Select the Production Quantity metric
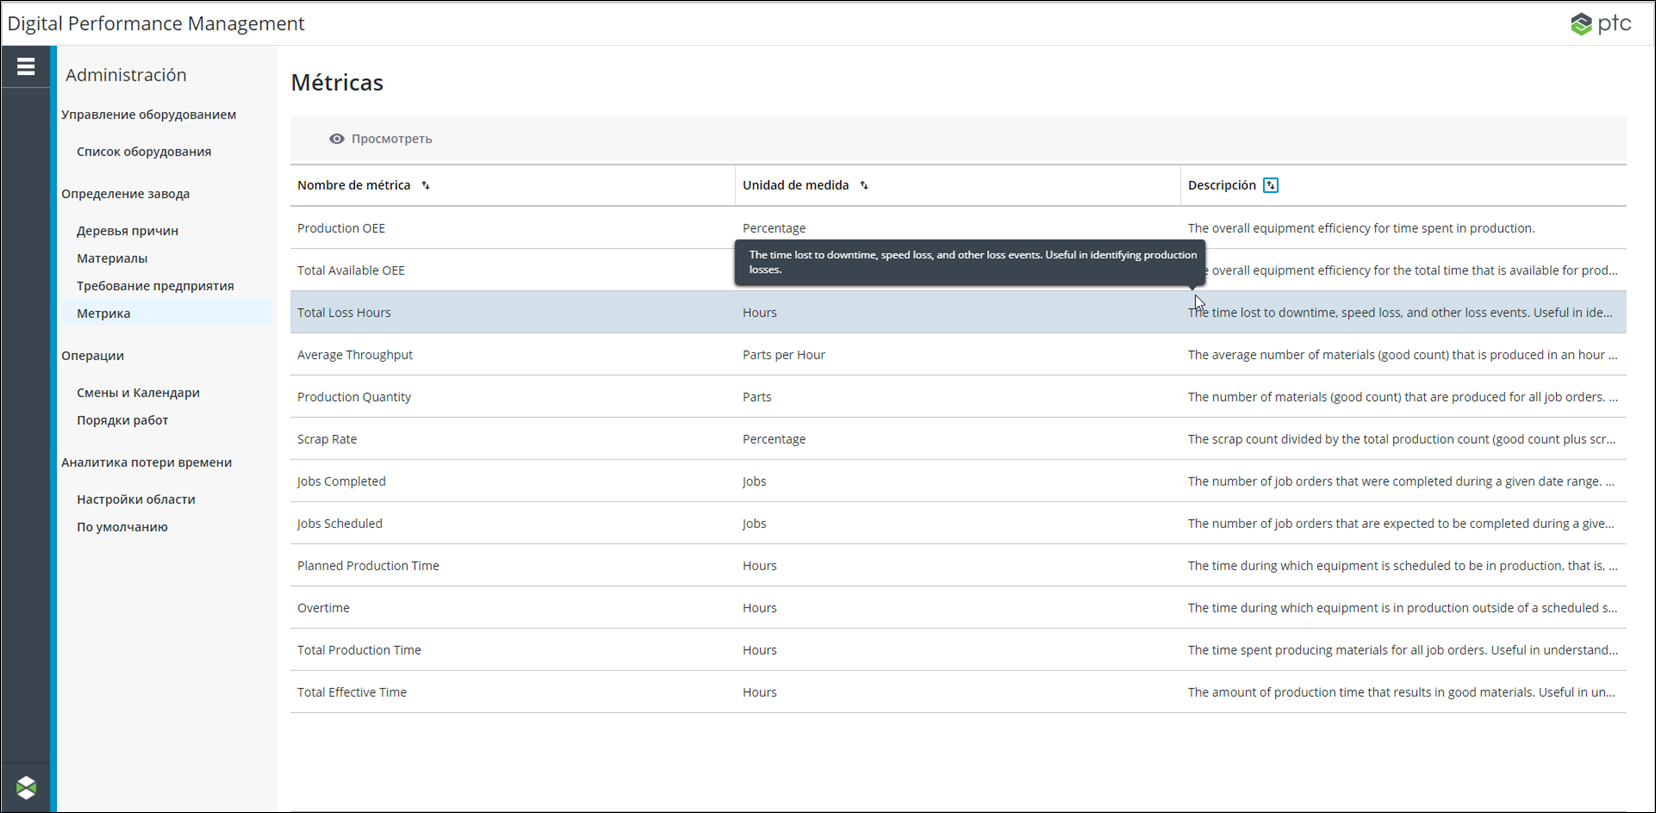1656x813 pixels. click(x=958, y=397)
